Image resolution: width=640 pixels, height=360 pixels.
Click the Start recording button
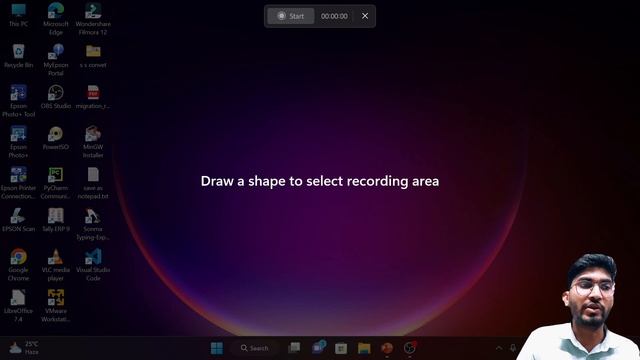[x=291, y=16]
